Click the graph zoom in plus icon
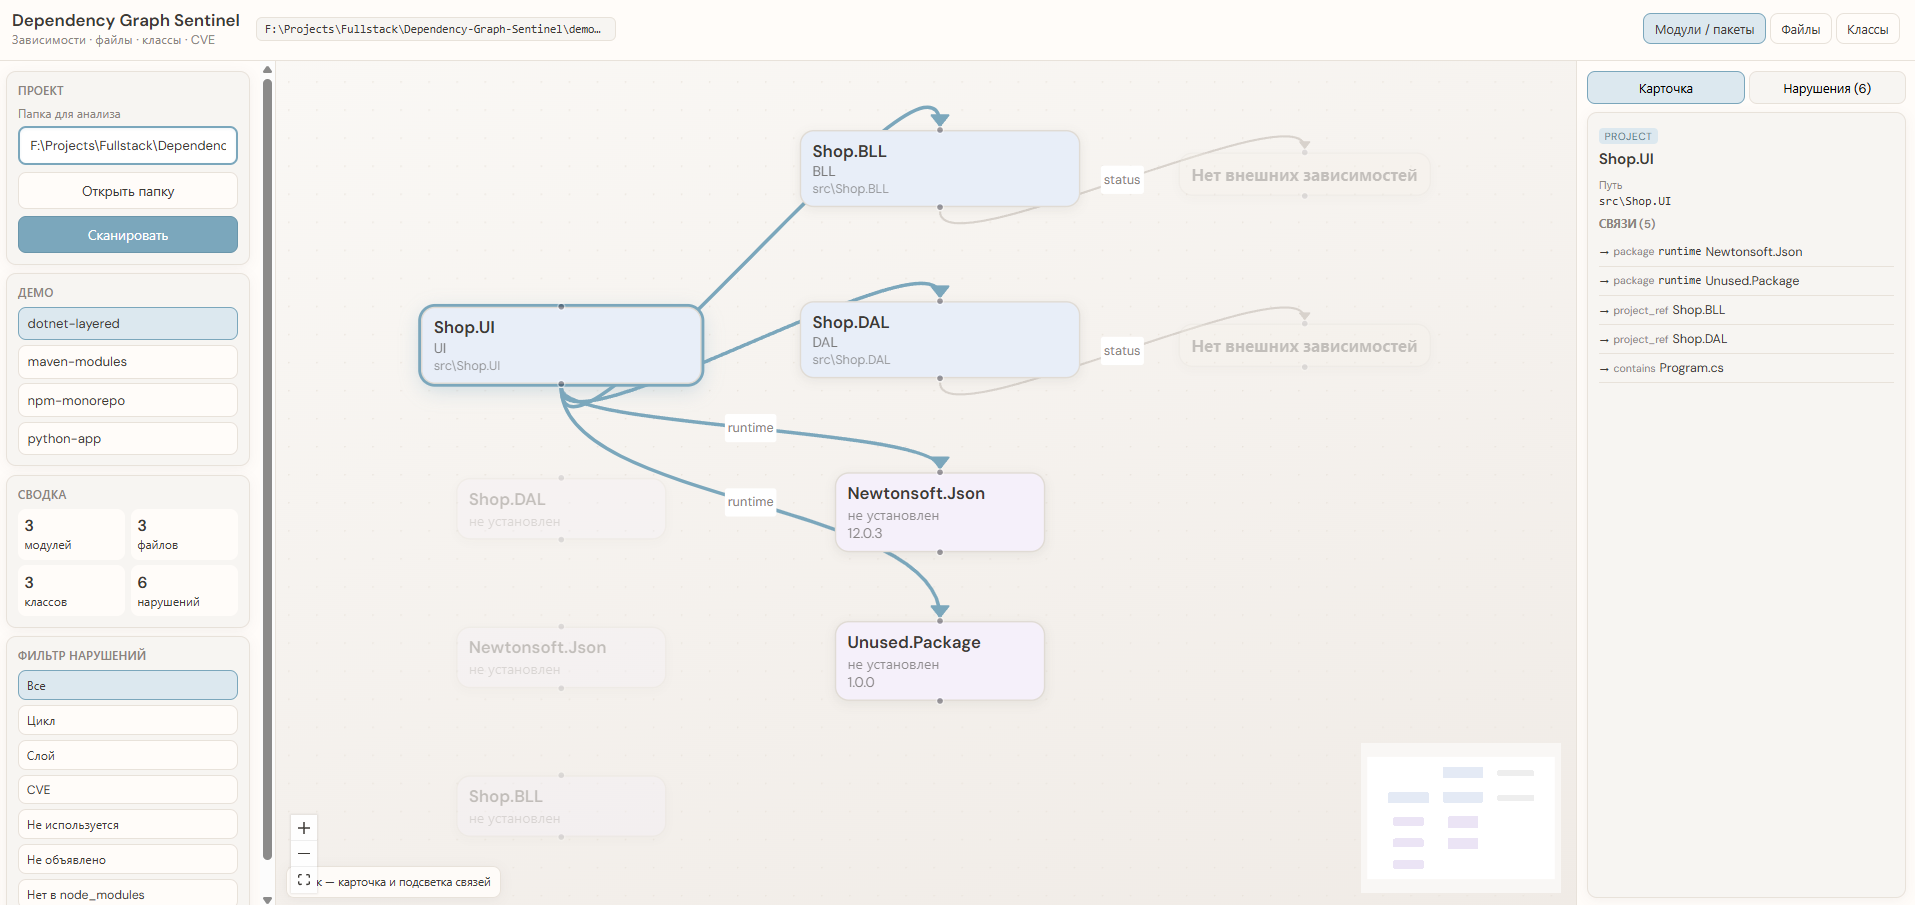This screenshot has width=1915, height=905. click(x=304, y=828)
